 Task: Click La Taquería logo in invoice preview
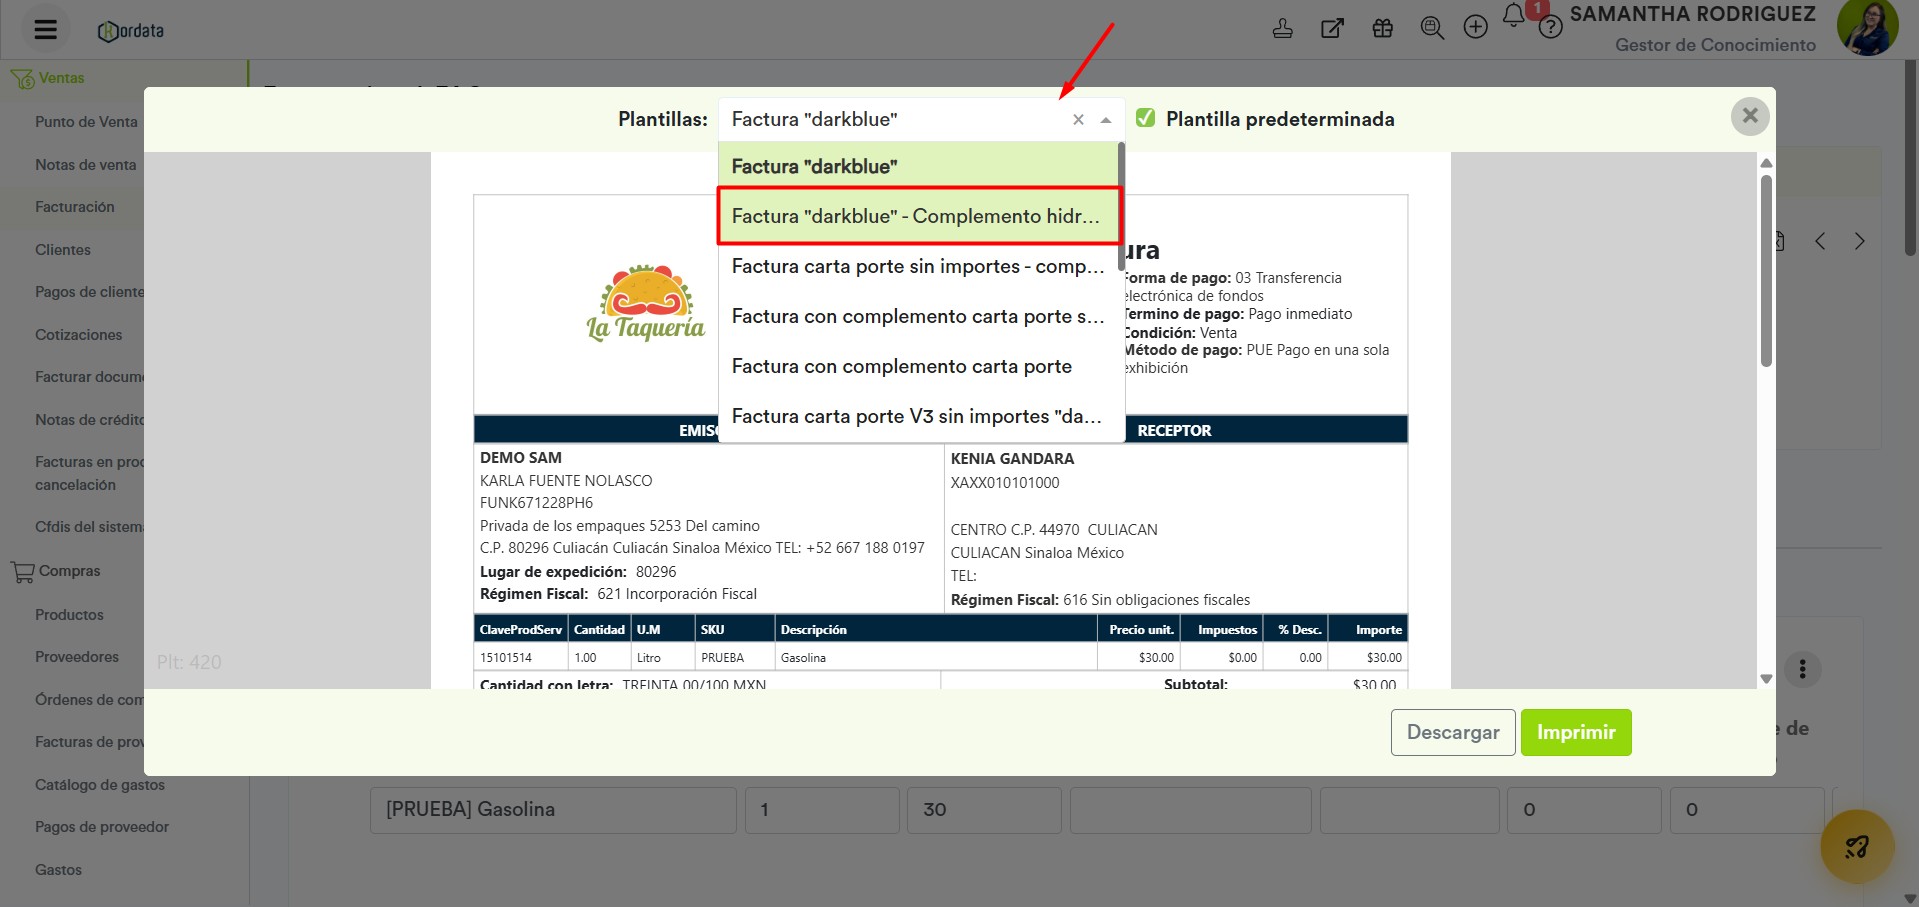click(646, 303)
